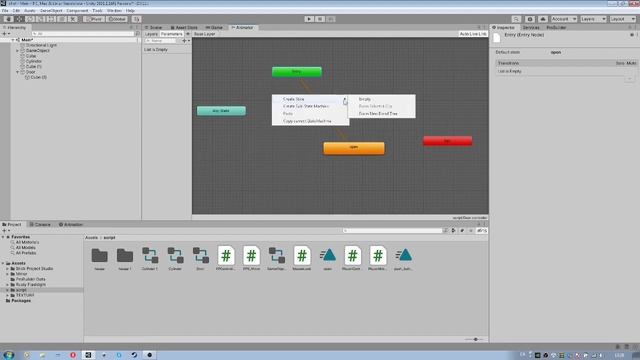Open the Layout dropdown
The height and width of the screenshot is (360, 640).
tap(623, 19)
